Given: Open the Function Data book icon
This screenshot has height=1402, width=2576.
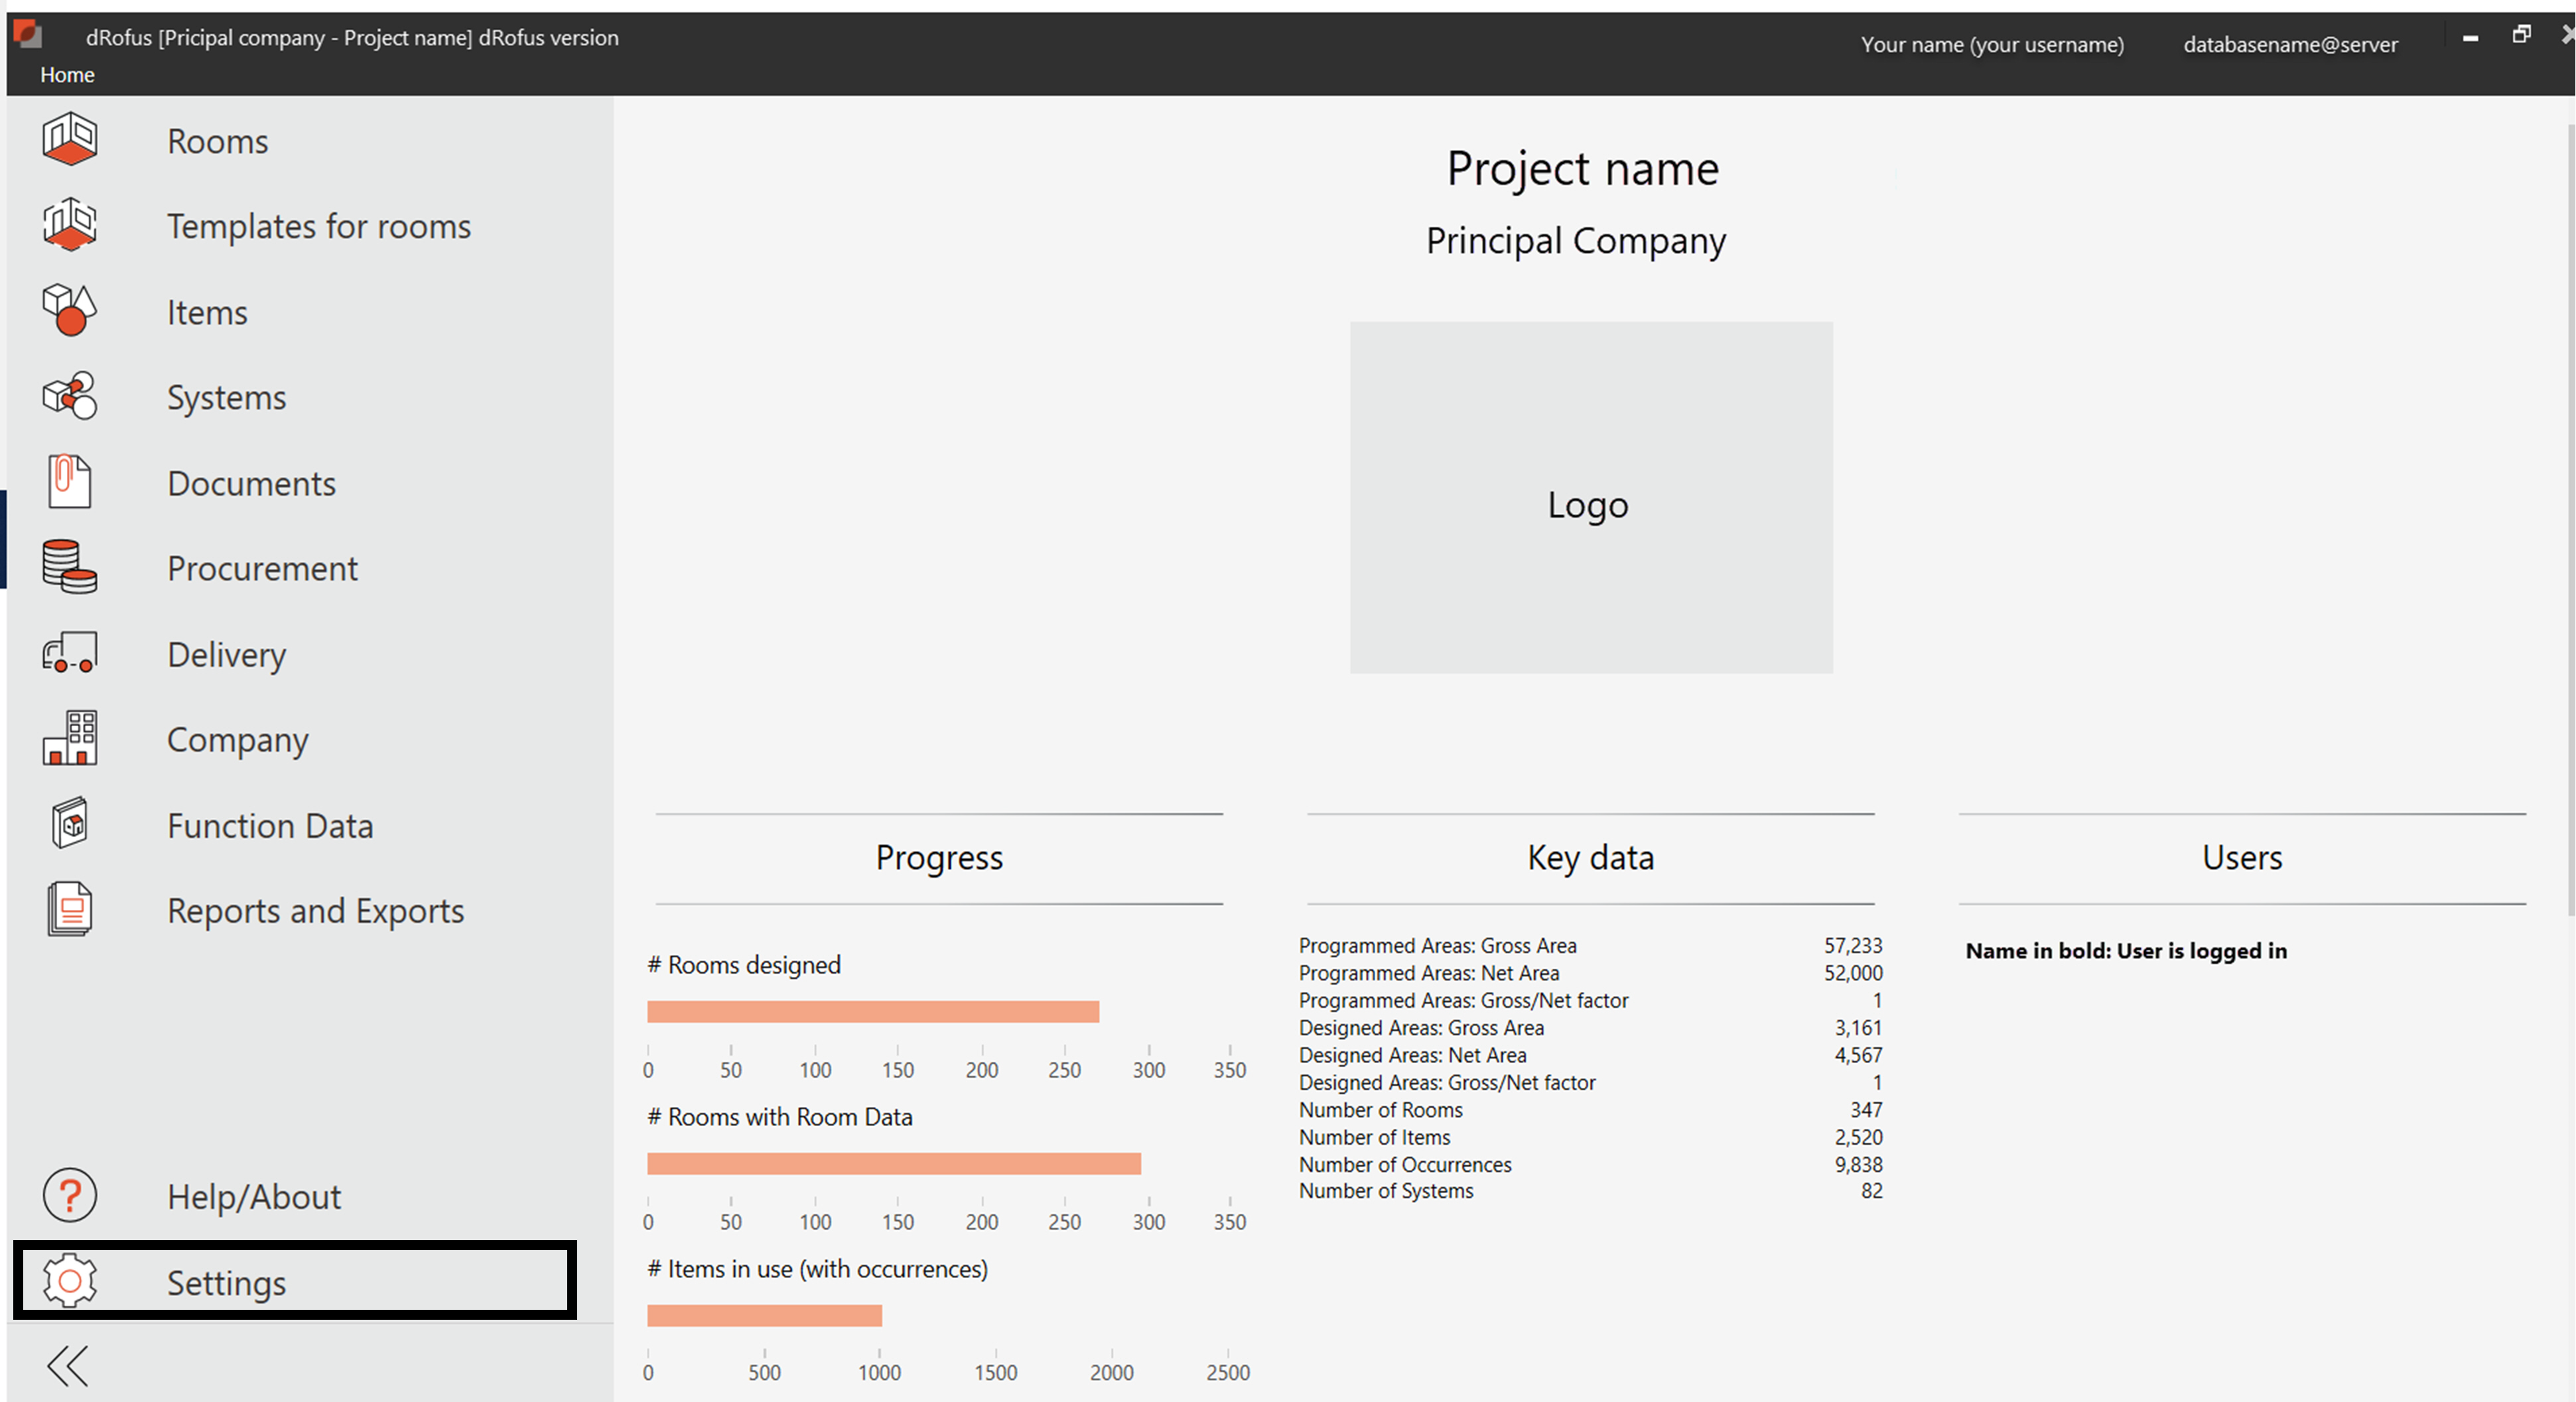Looking at the screenshot, I should coord(69,824).
